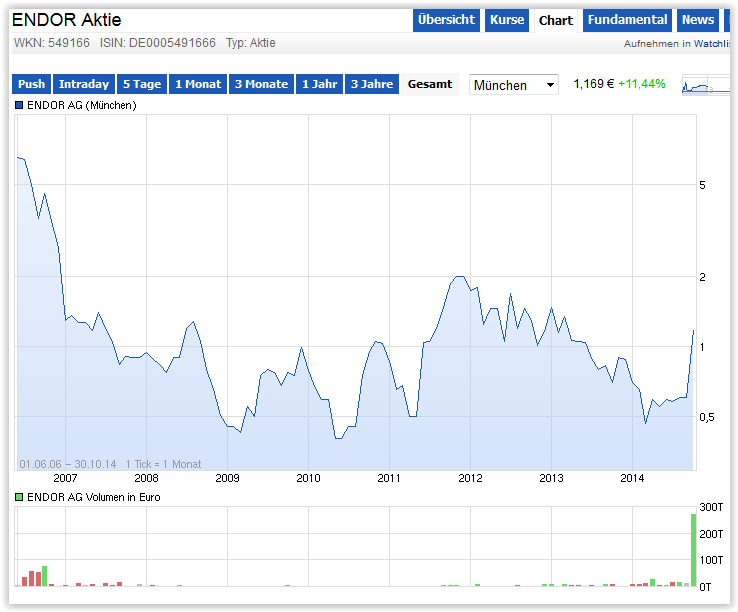Go to the News tab

click(x=698, y=20)
